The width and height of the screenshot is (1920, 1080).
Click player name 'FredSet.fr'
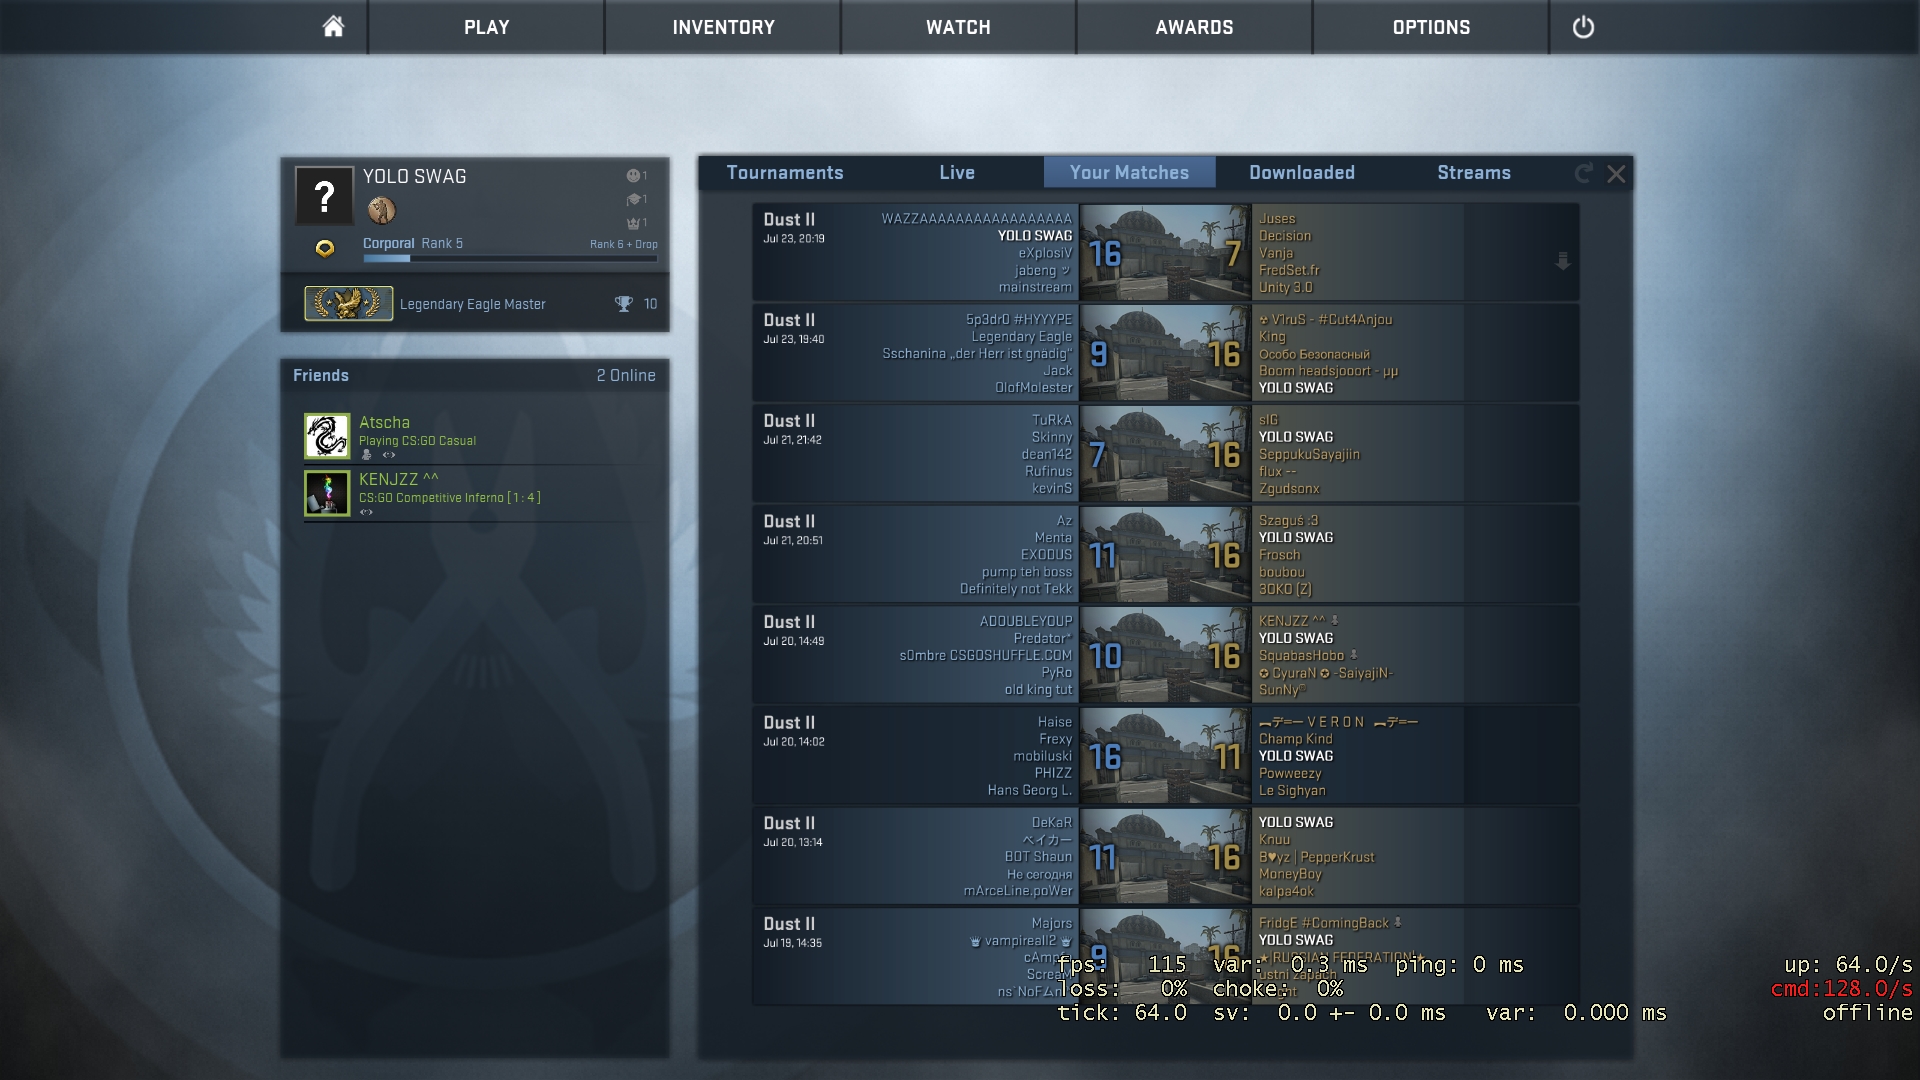[1289, 270]
